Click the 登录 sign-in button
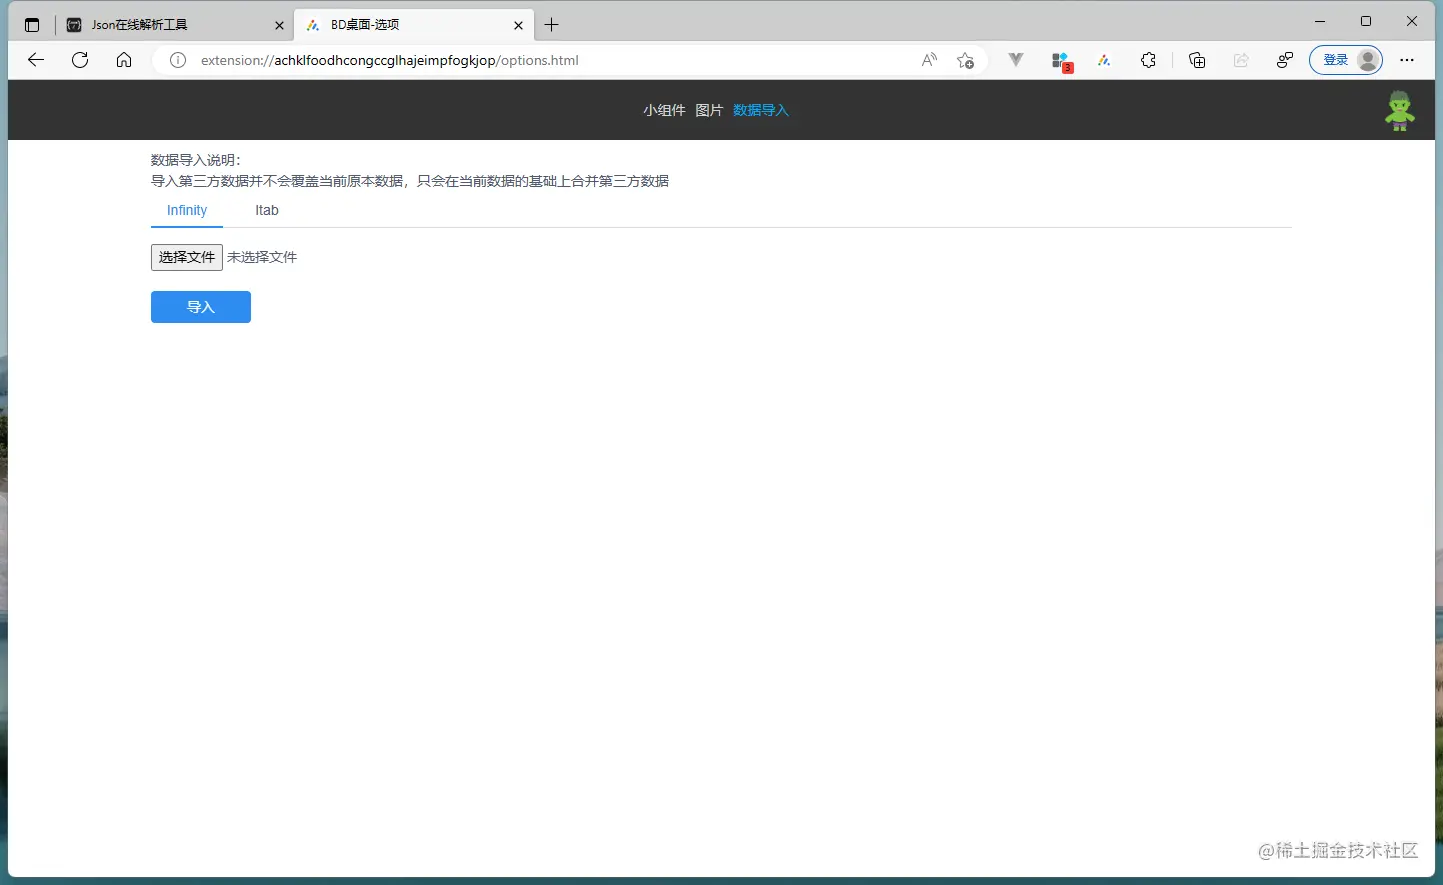The image size is (1443, 885). 1346,60
